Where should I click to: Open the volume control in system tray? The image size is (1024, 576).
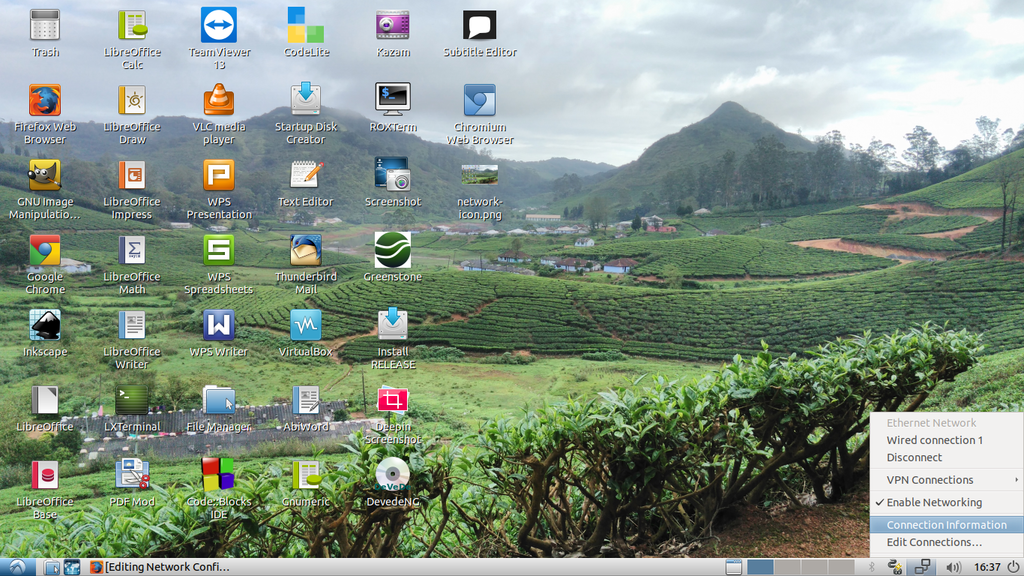[x=953, y=567]
